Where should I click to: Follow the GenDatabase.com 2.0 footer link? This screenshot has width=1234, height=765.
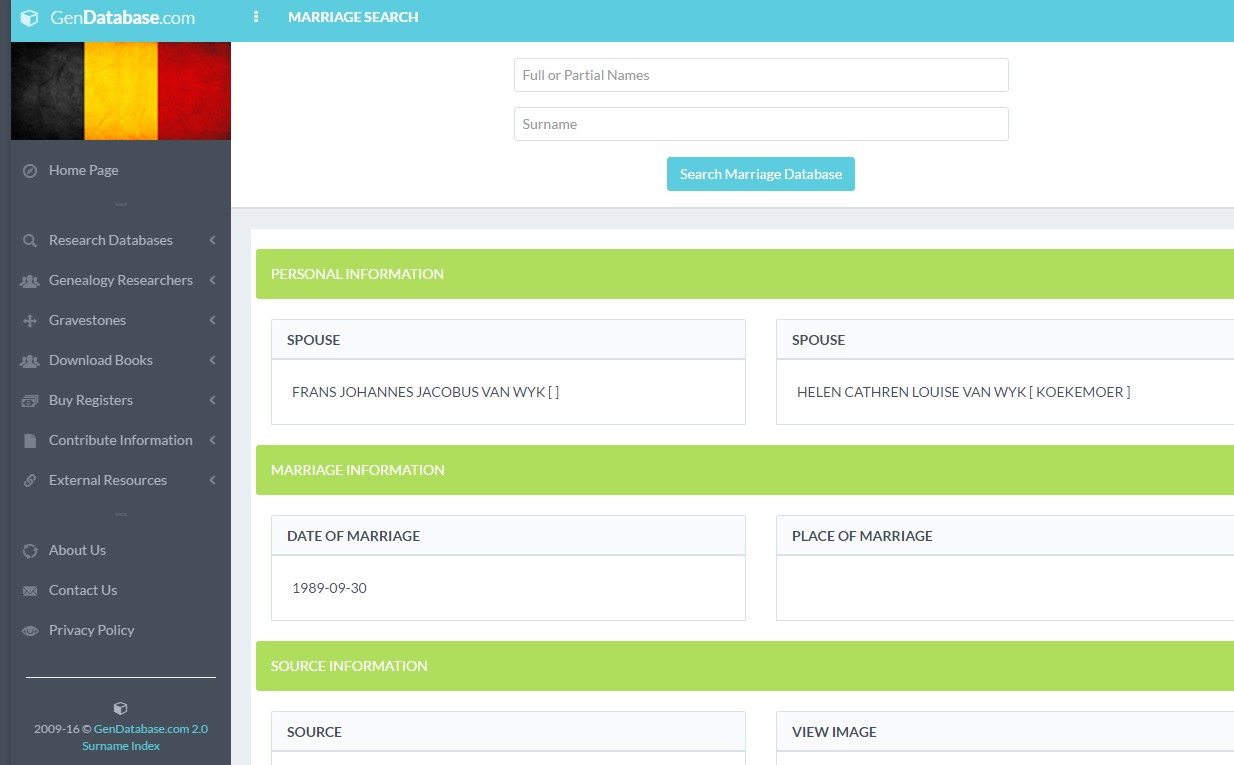pyautogui.click(x=151, y=729)
